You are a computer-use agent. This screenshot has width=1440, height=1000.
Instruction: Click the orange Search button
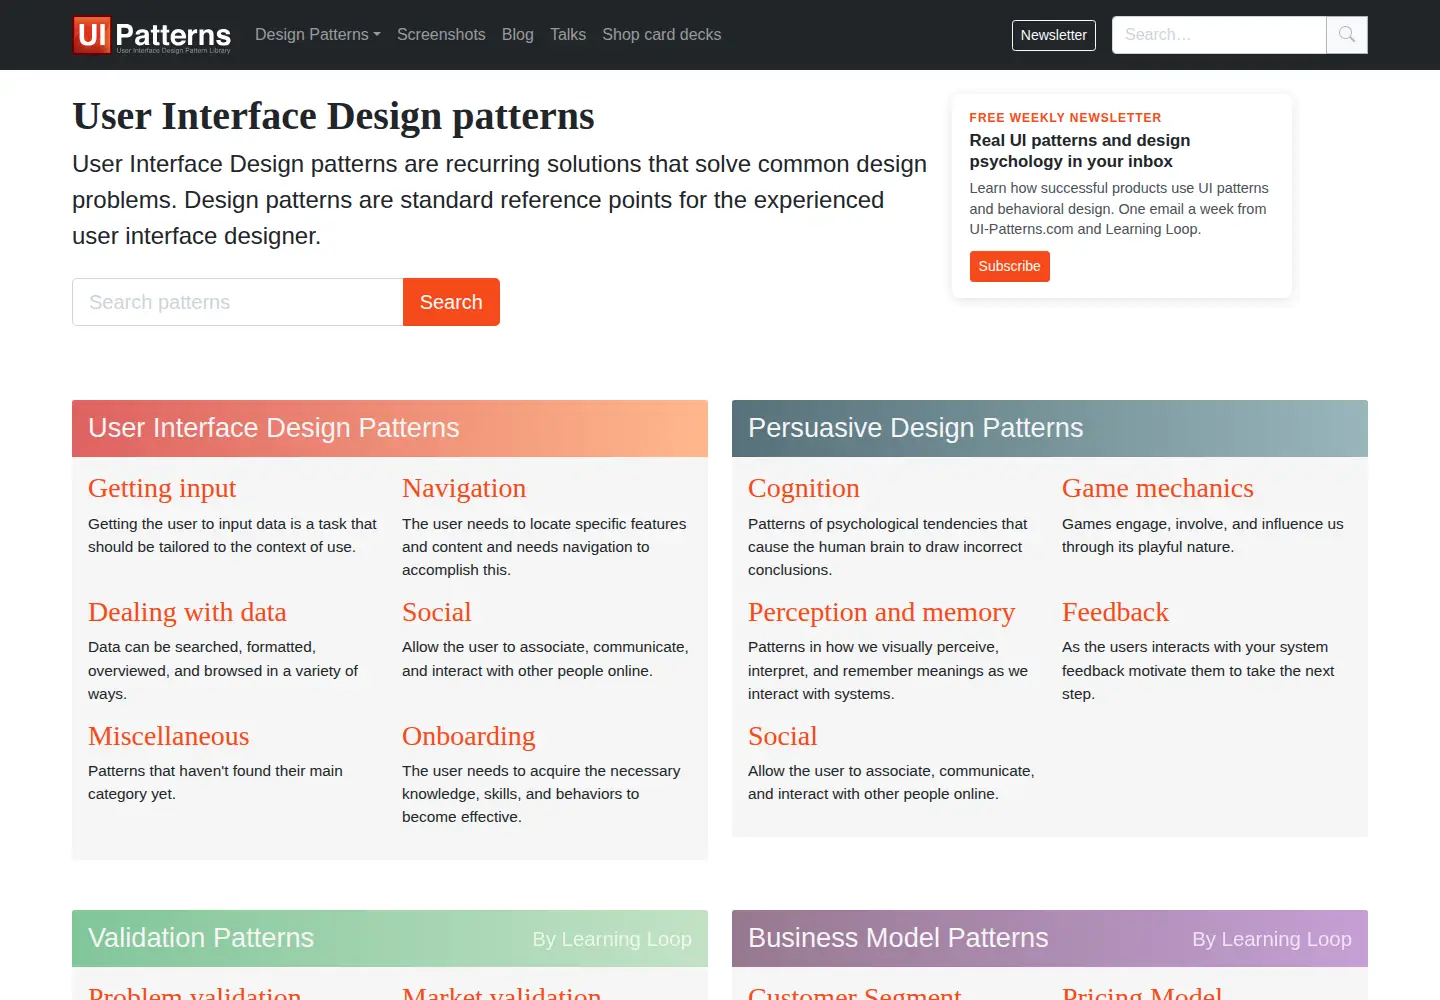coord(451,302)
